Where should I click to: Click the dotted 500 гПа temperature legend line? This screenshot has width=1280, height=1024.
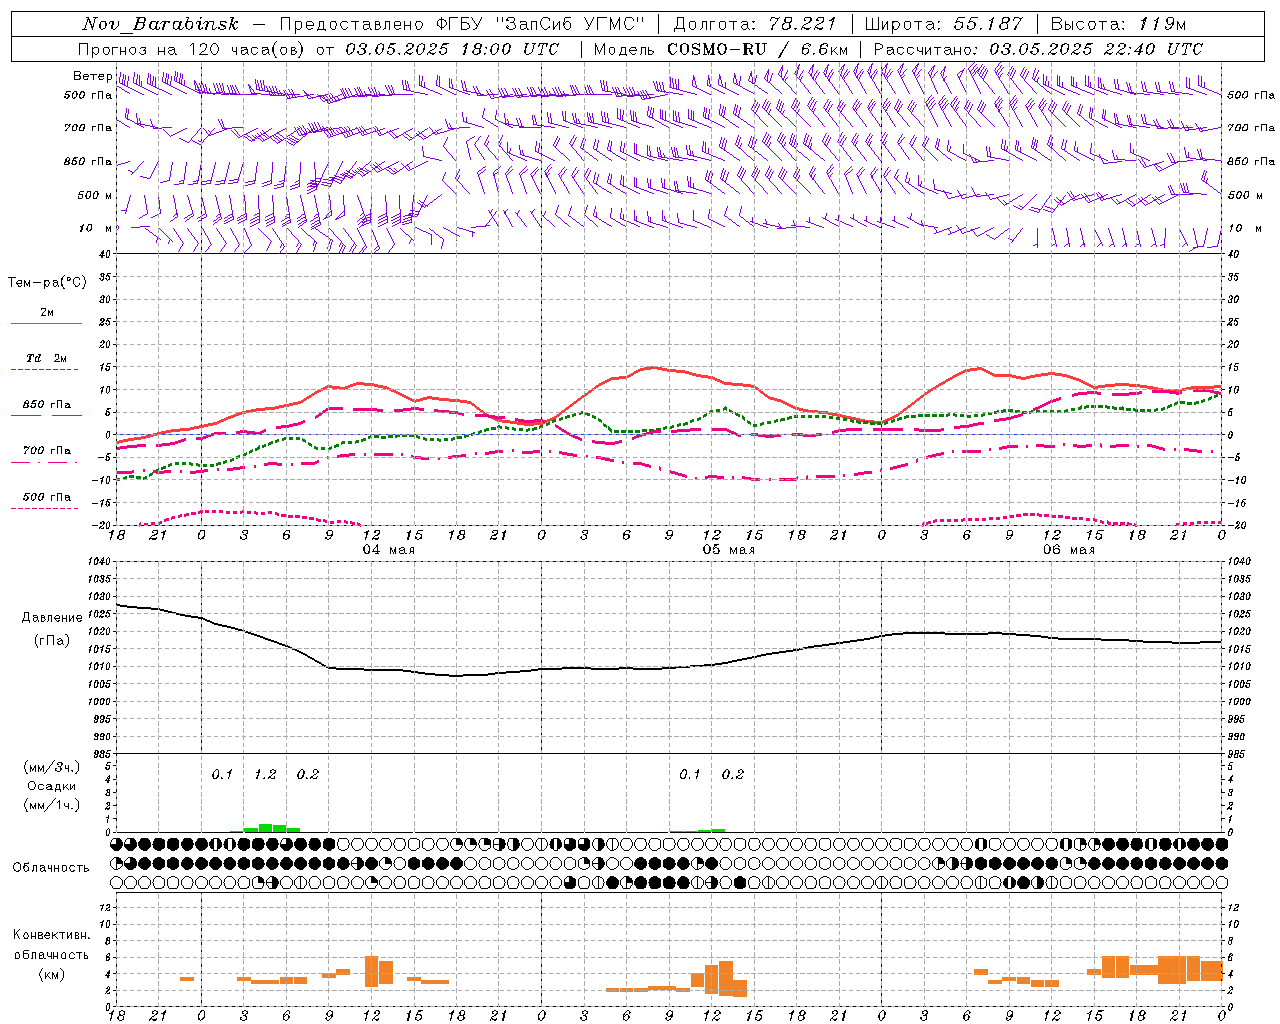click(x=45, y=509)
